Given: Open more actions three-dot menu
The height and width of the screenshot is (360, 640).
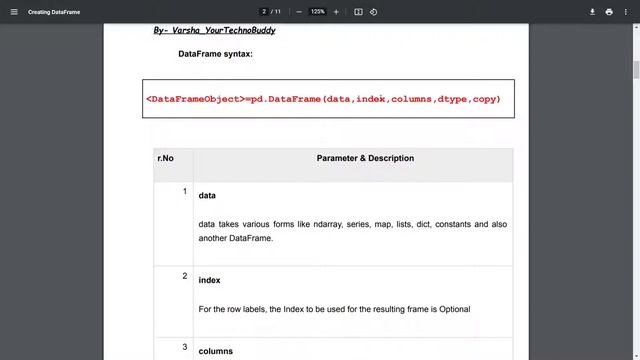Looking at the screenshot, I should coord(626,12).
